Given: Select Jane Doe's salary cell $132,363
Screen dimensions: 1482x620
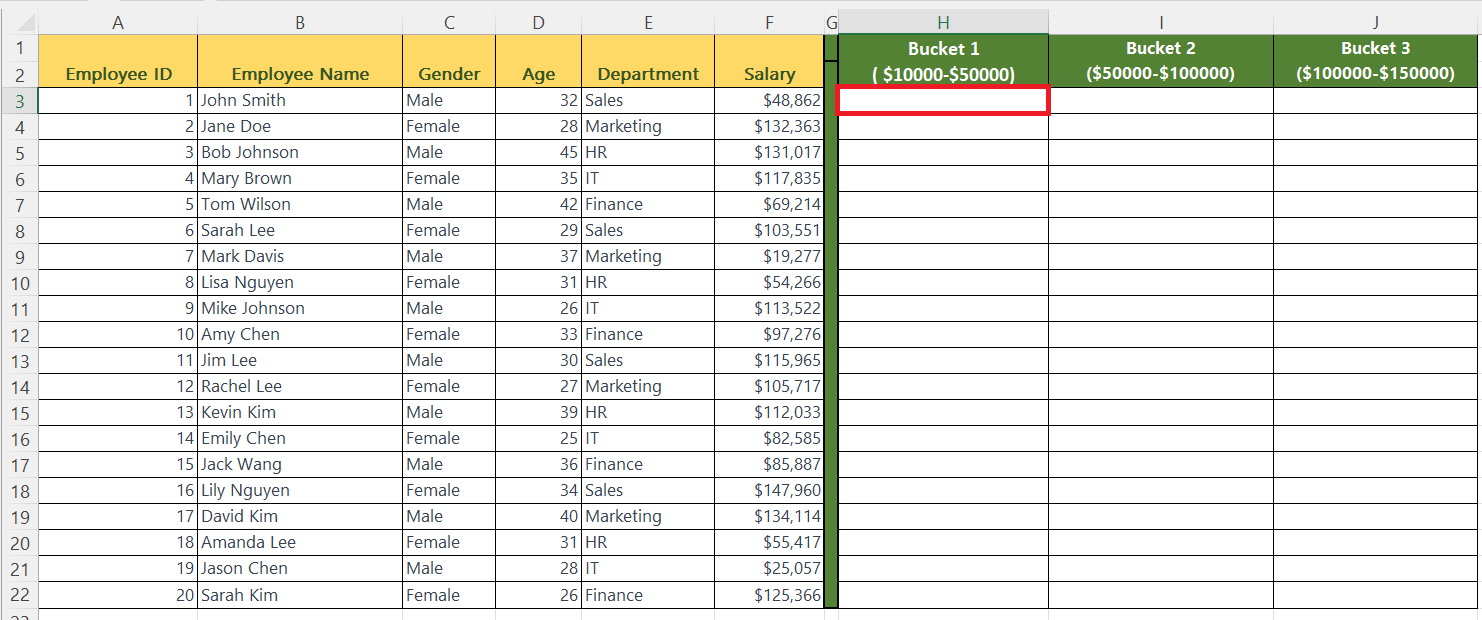Looking at the screenshot, I should [x=769, y=126].
